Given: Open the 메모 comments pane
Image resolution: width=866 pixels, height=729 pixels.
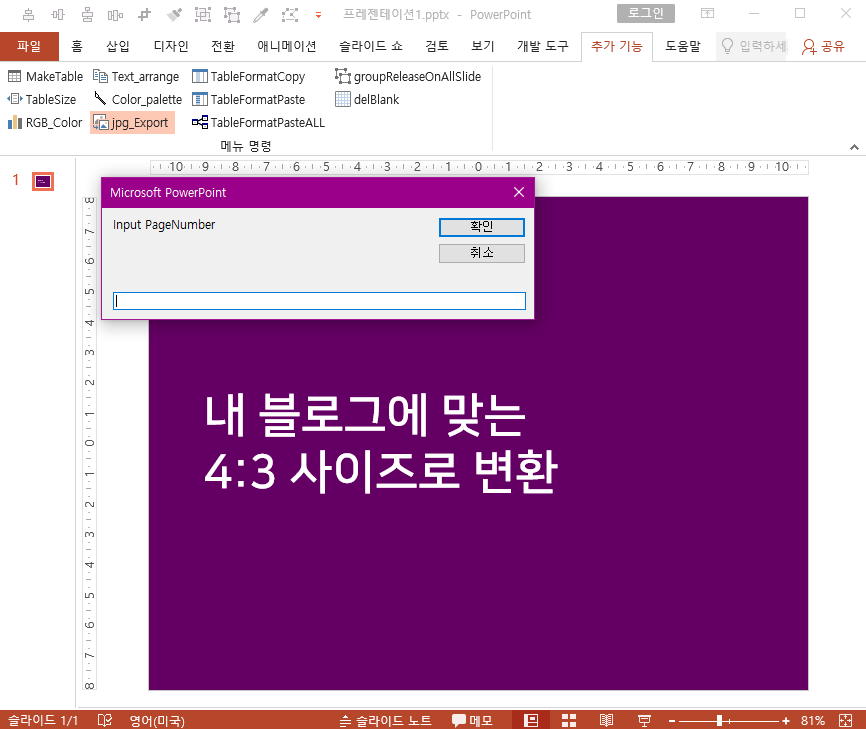Looking at the screenshot, I should point(472,720).
